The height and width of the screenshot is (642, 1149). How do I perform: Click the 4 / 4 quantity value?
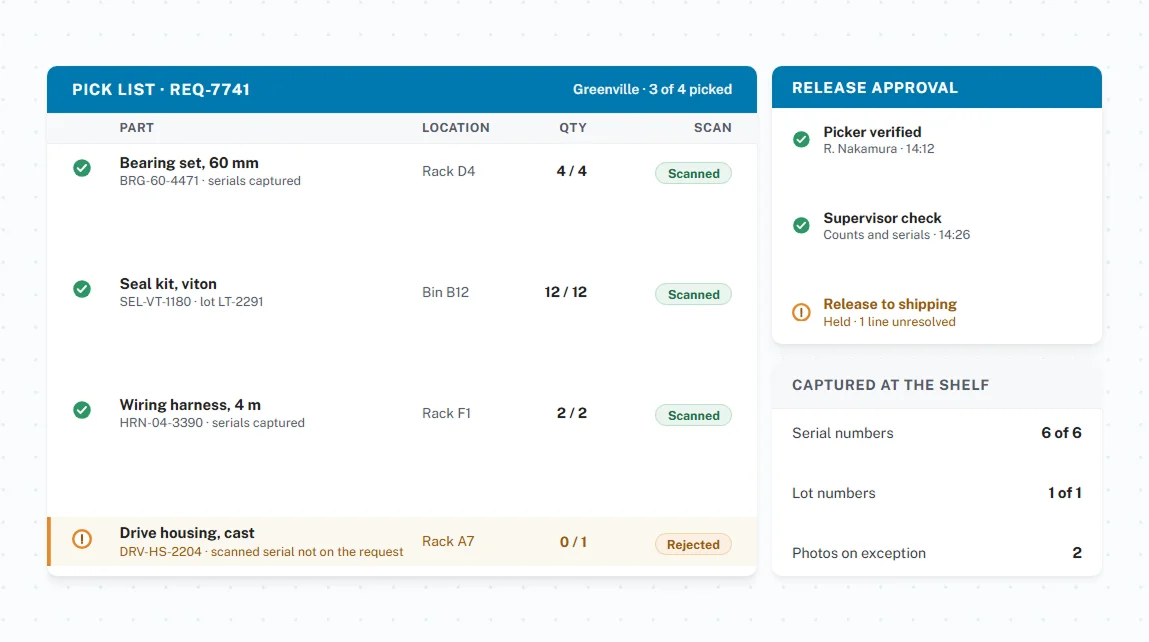572,171
